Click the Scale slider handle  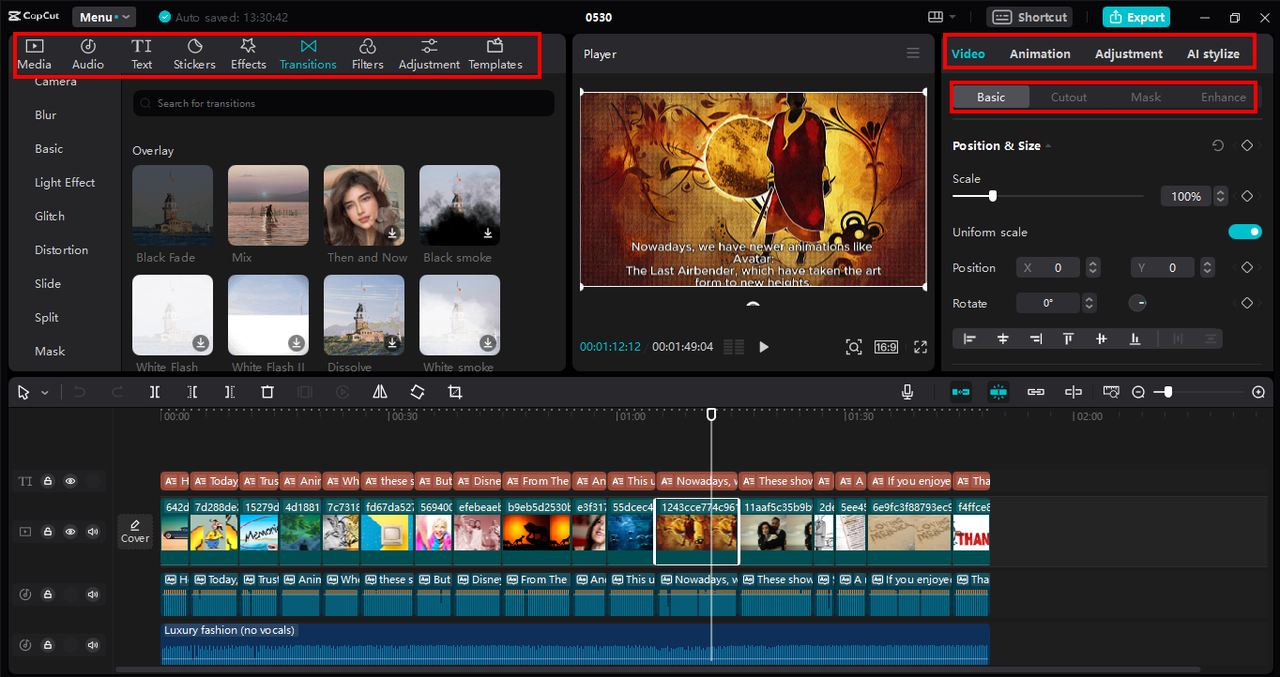pos(992,197)
